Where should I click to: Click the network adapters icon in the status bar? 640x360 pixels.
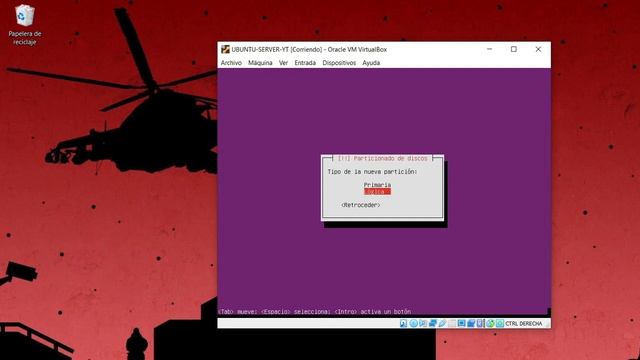click(x=433, y=323)
